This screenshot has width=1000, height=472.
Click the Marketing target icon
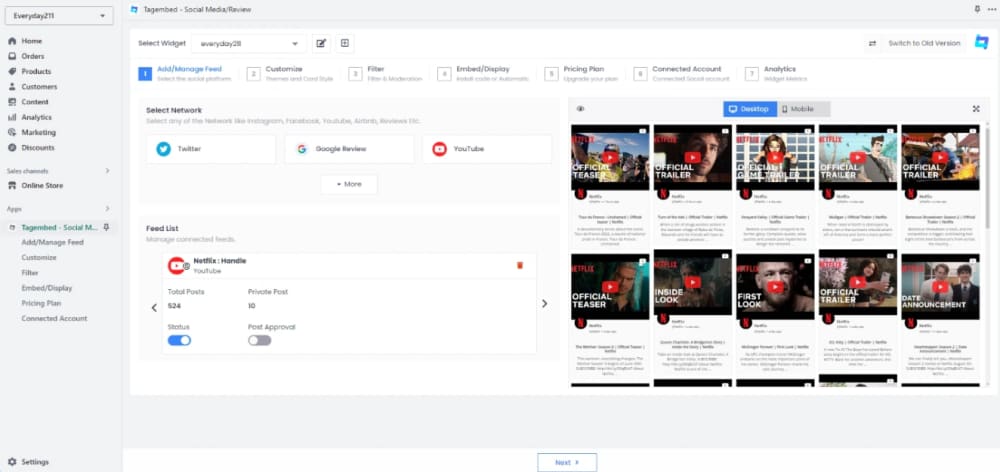point(12,133)
